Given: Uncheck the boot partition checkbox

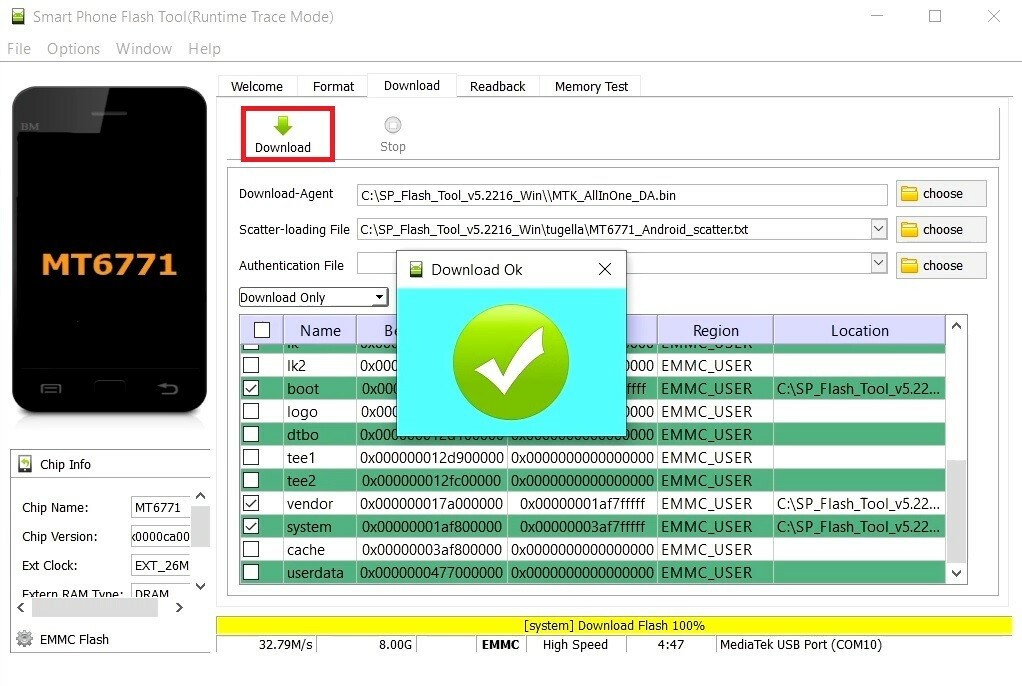Looking at the screenshot, I should coord(252,388).
